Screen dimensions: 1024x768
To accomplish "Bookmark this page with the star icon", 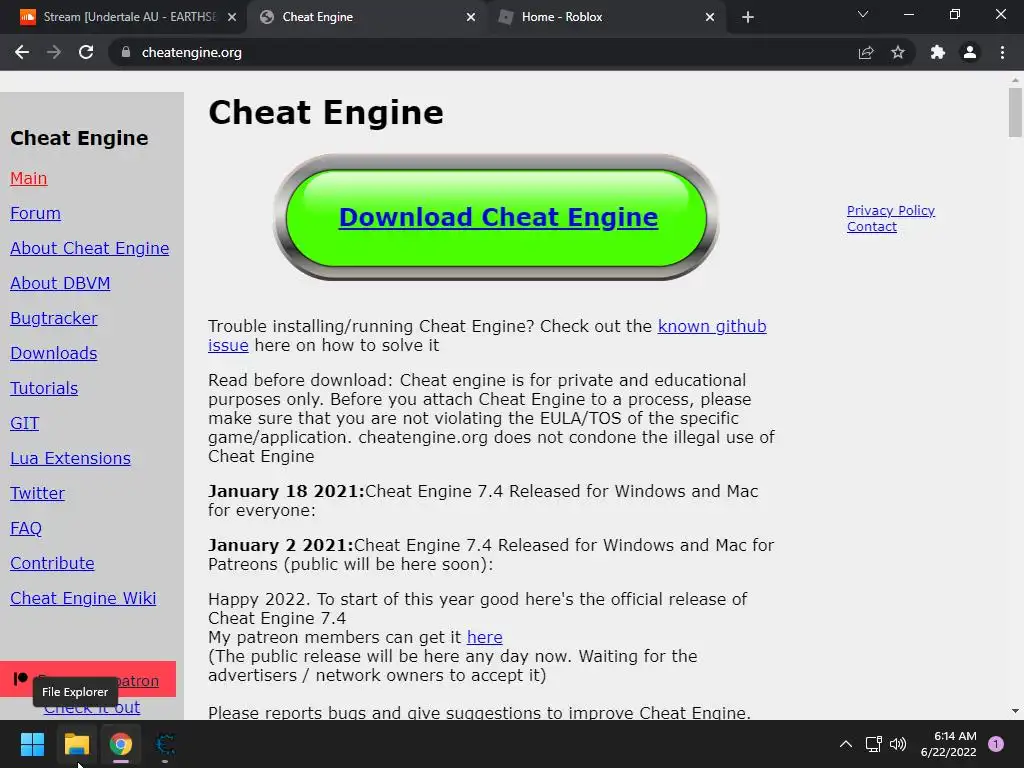I will point(898,52).
